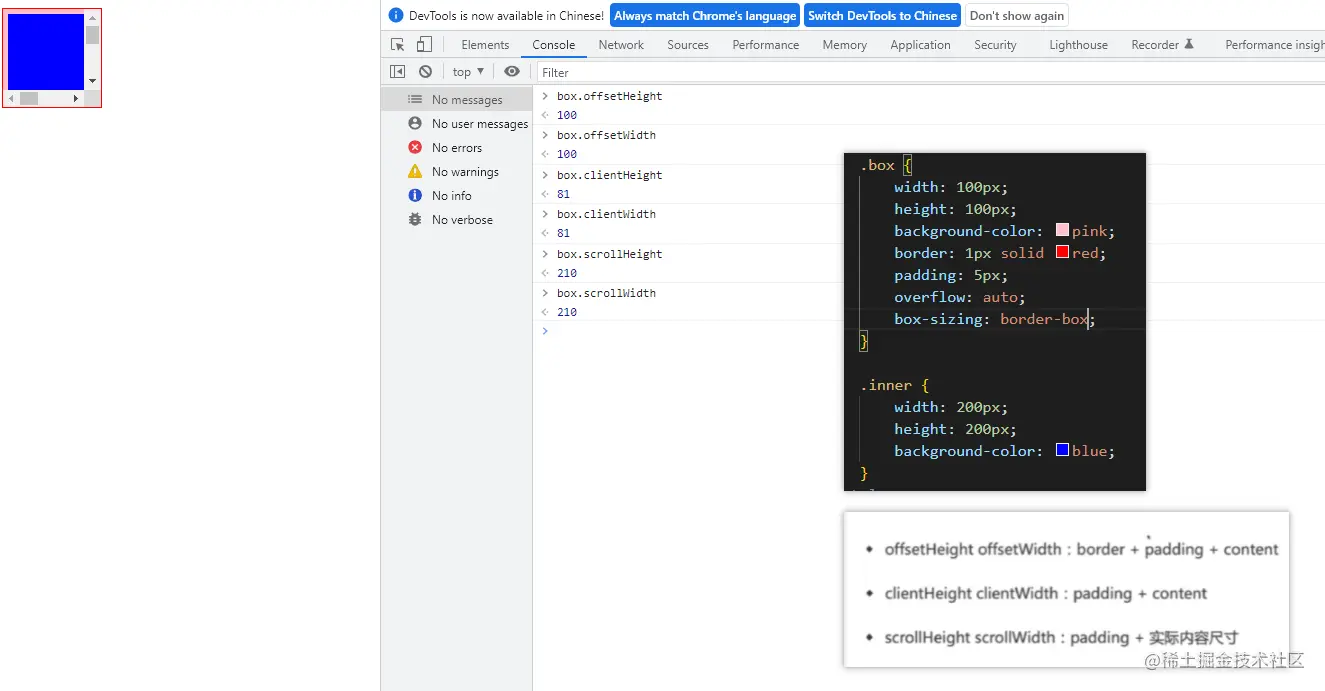The width and height of the screenshot is (1325, 691).
Task: Open the top context dropdown
Action: coord(468,72)
